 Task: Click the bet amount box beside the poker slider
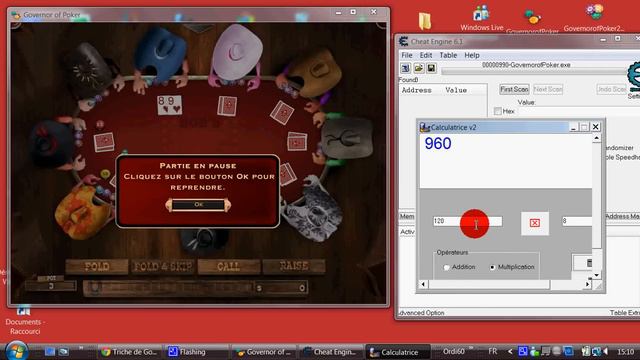(280, 288)
